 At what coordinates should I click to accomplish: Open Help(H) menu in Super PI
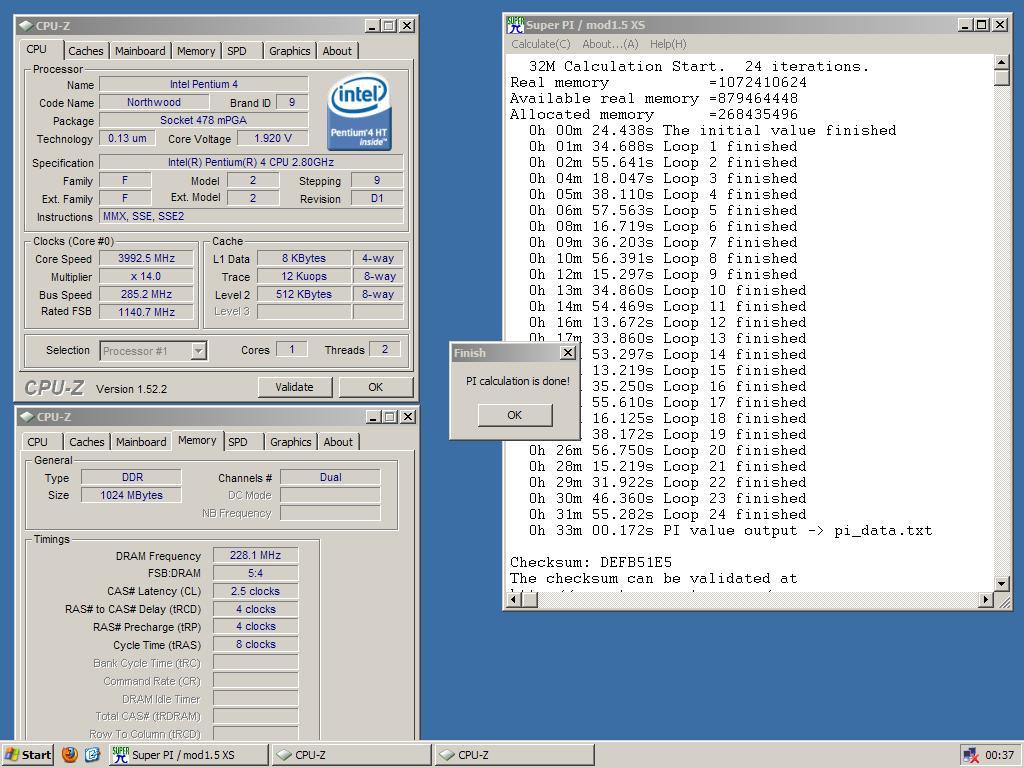tap(668, 44)
